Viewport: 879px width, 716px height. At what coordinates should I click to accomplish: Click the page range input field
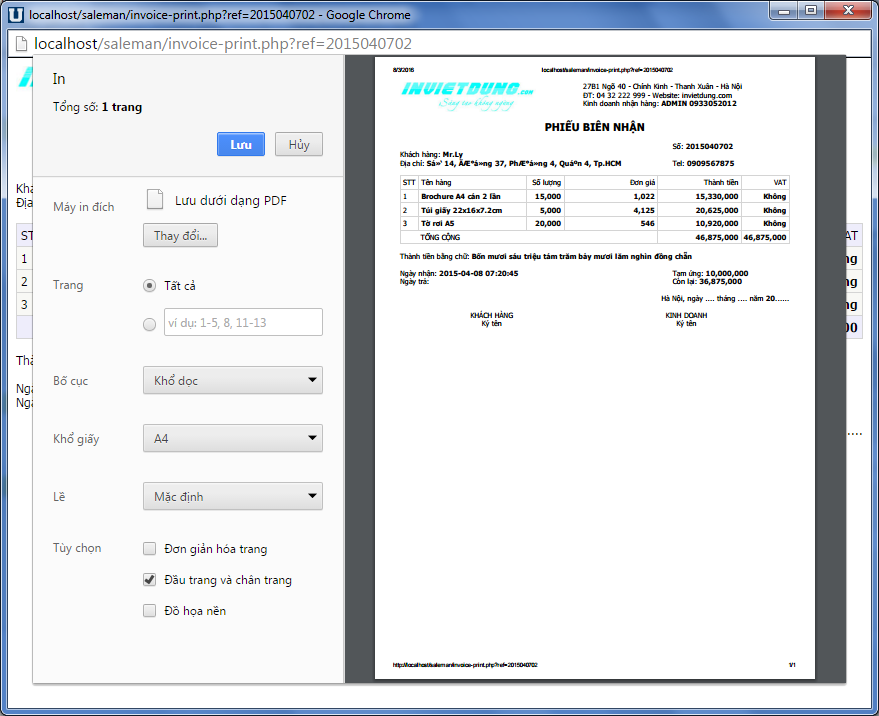coord(243,322)
